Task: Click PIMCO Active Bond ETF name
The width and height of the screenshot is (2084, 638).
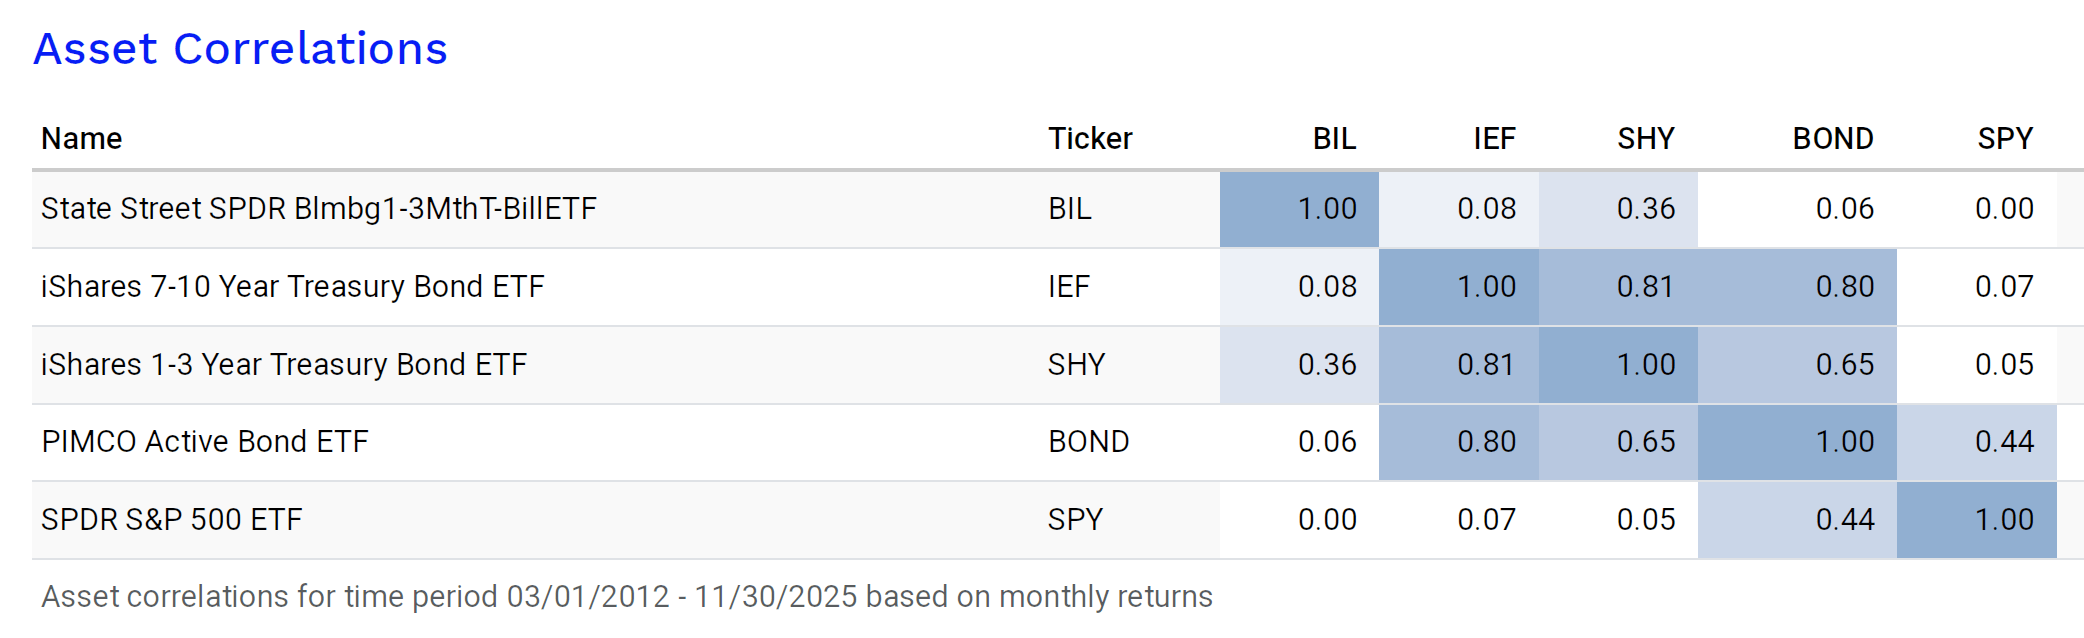Action: 204,441
